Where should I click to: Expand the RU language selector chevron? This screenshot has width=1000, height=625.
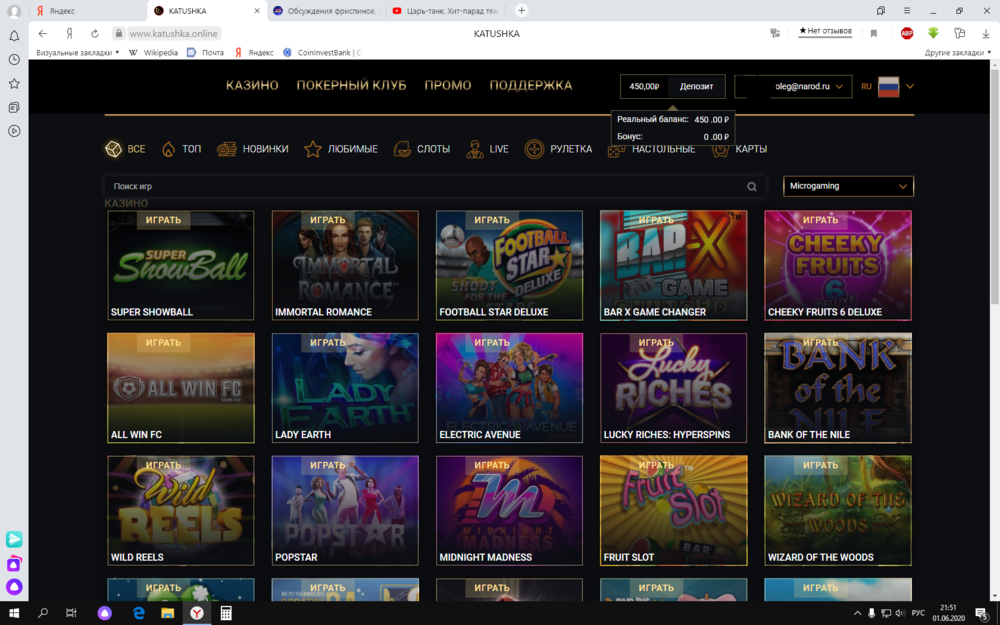coord(910,86)
